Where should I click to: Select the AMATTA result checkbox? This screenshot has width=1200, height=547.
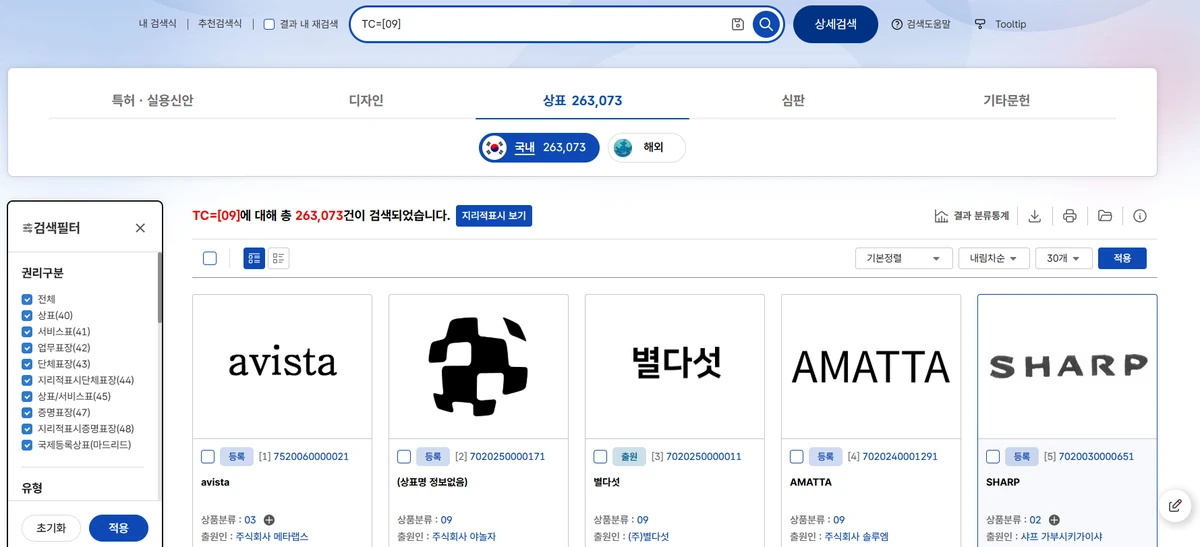pos(796,457)
